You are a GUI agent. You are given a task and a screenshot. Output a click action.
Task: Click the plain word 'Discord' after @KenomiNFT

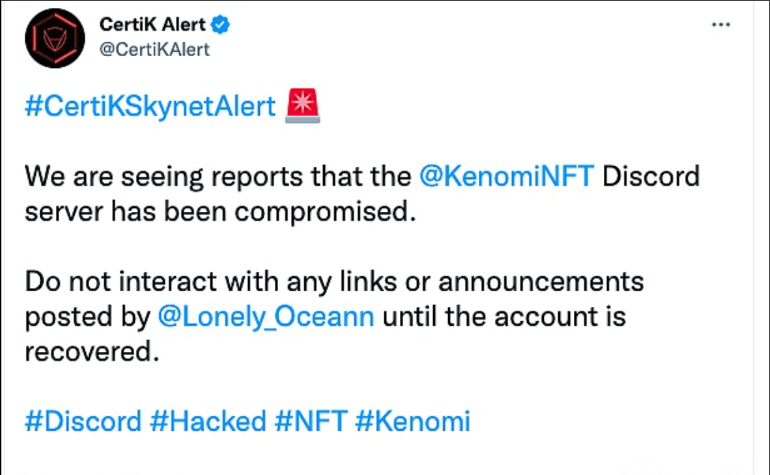650,177
